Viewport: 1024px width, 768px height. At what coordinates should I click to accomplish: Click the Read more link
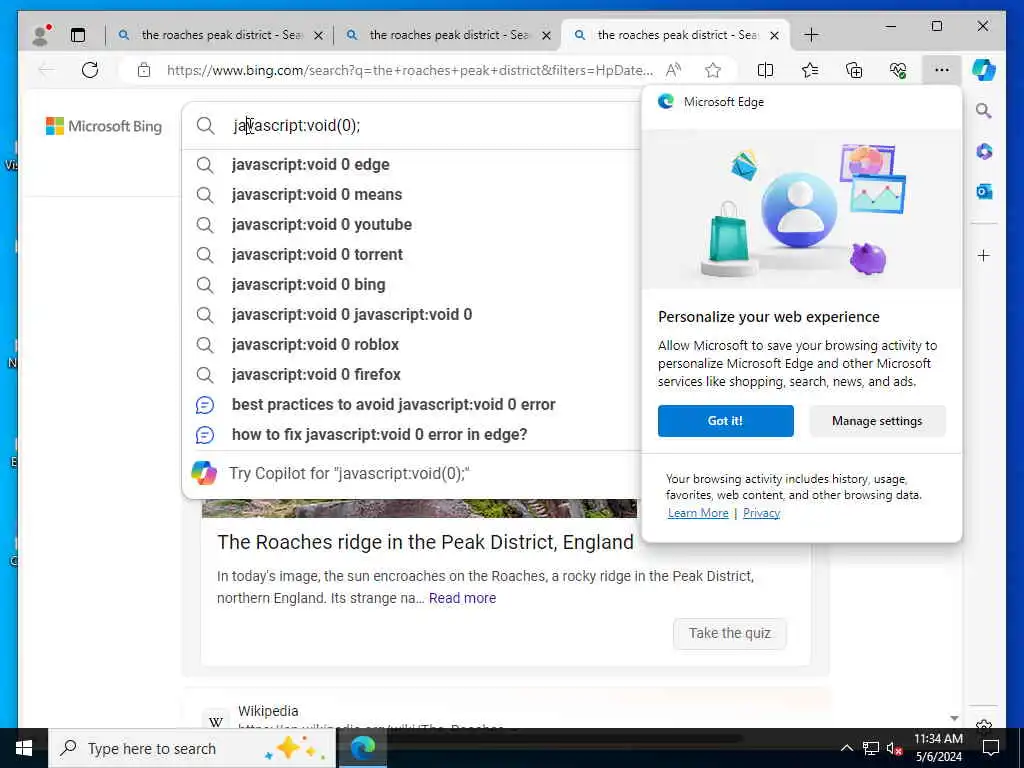462,598
